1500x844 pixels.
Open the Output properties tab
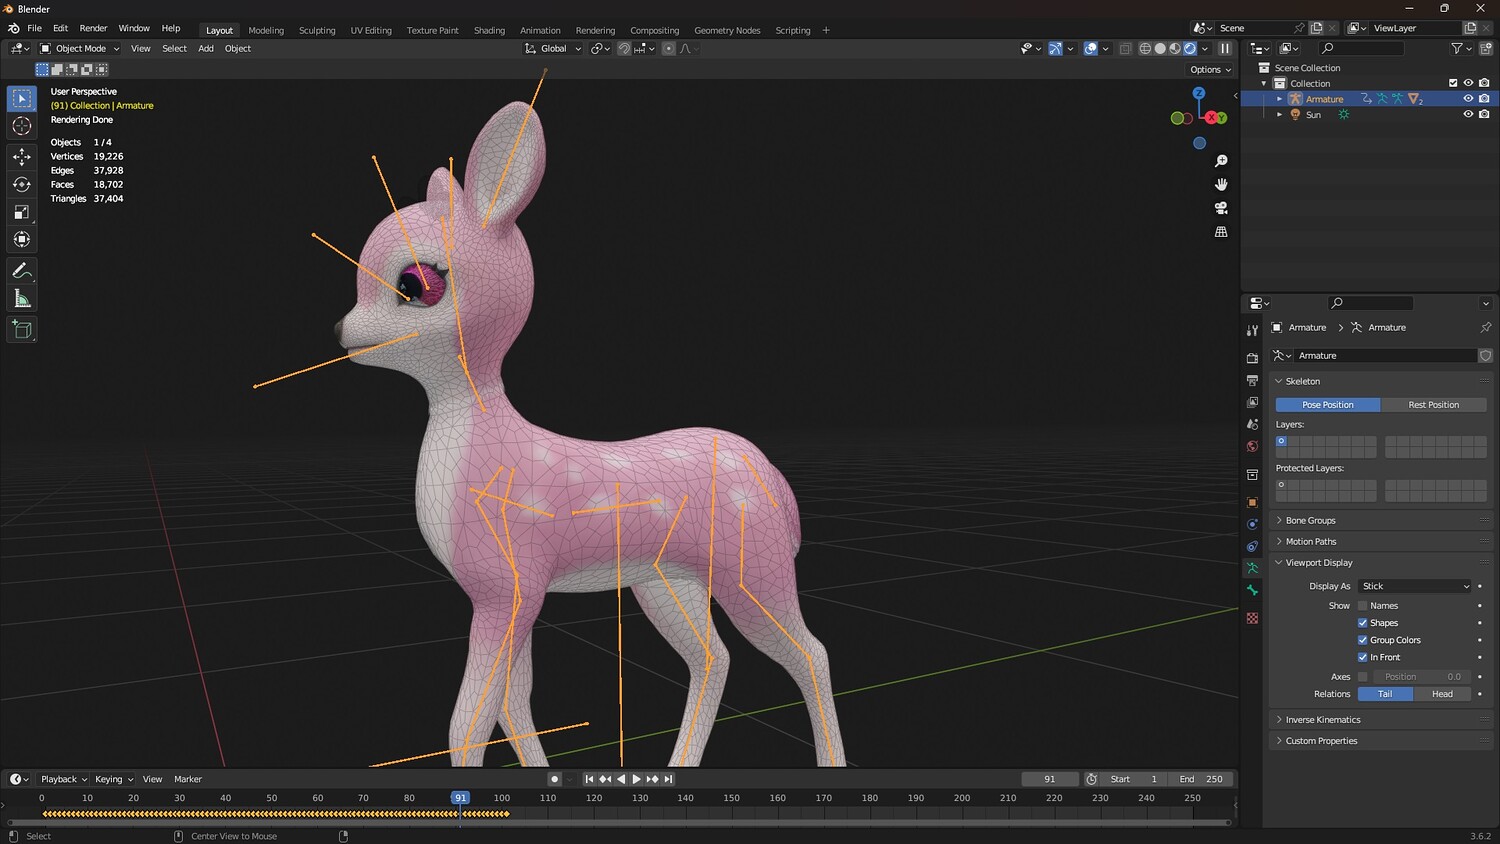pyautogui.click(x=1252, y=380)
